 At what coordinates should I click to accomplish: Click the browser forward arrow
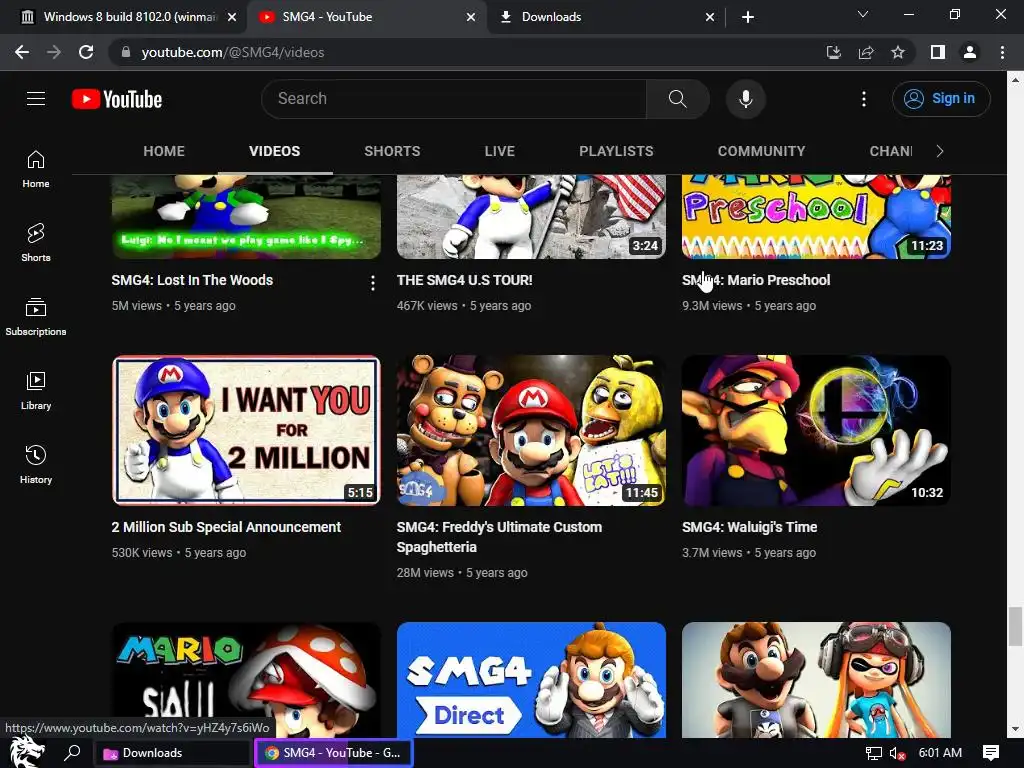pyautogui.click(x=54, y=52)
